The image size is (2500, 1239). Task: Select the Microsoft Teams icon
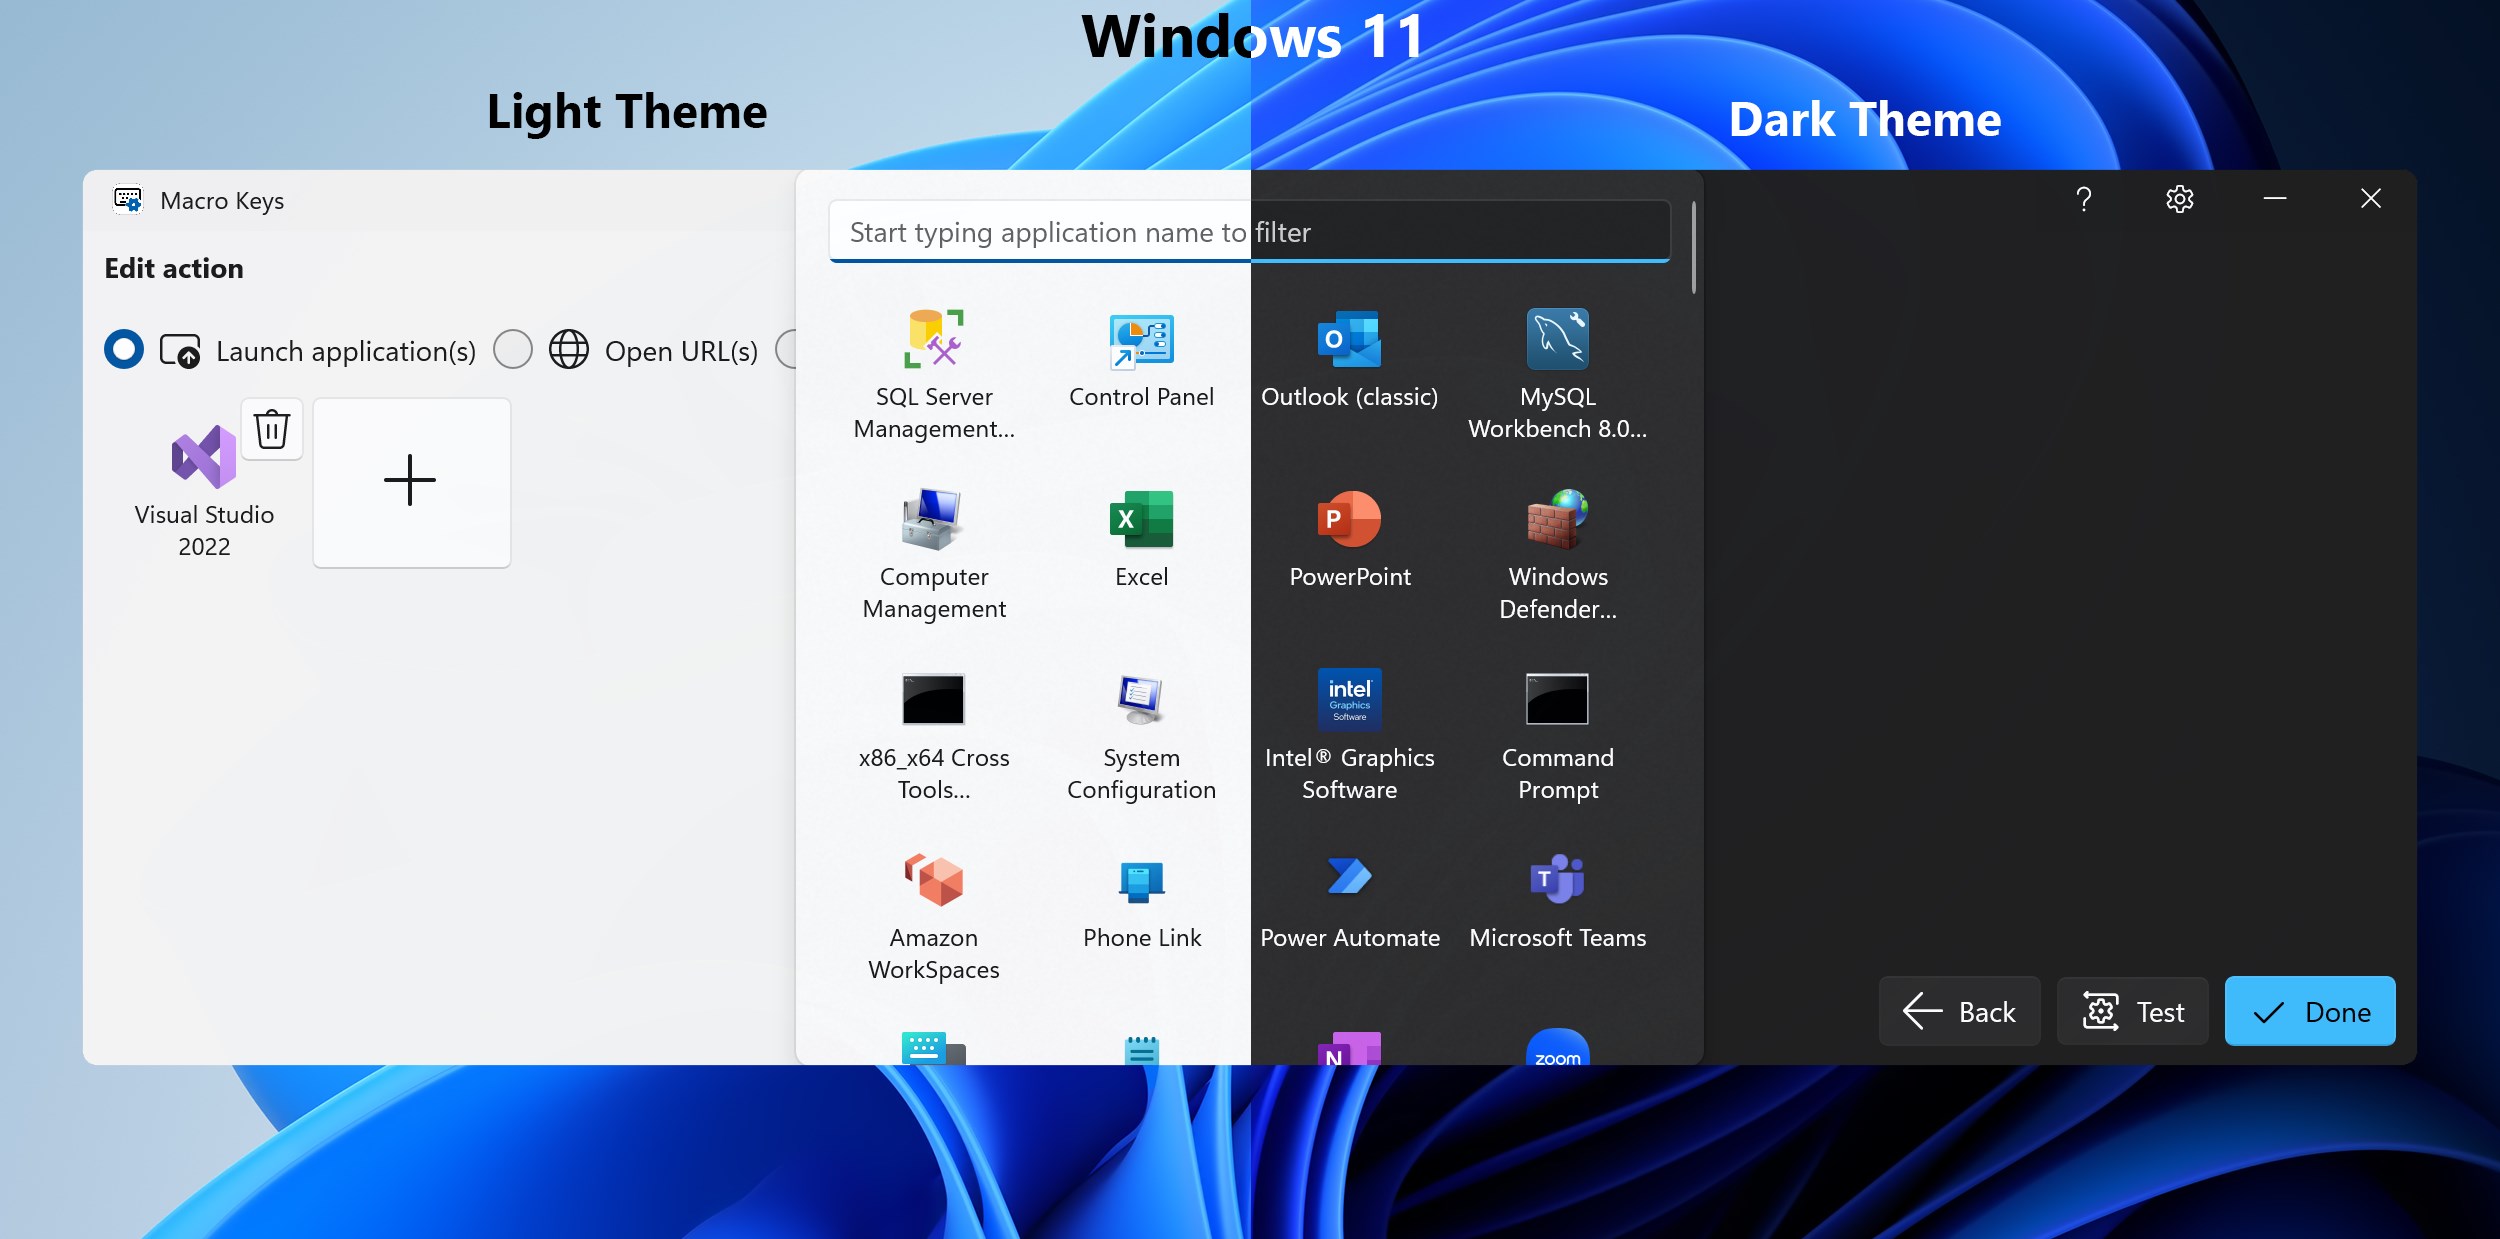pos(1557,879)
